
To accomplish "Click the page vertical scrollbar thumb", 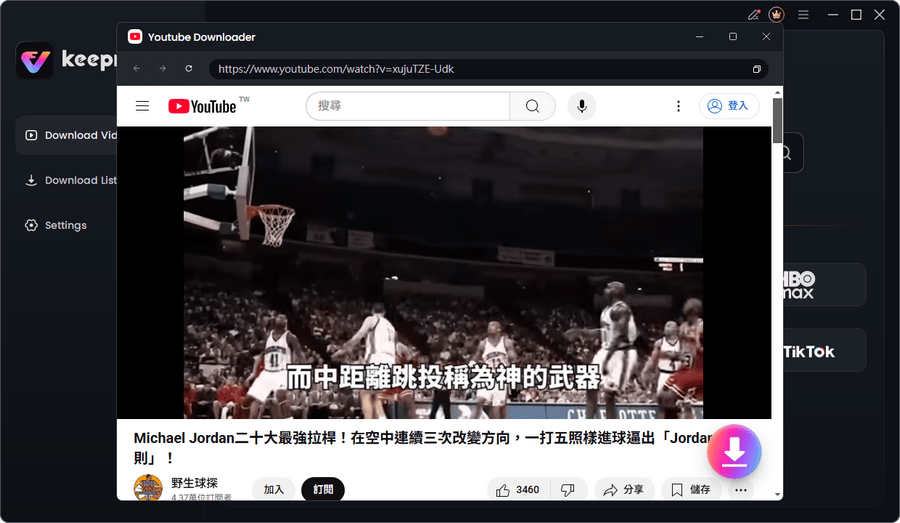I will click(777, 121).
